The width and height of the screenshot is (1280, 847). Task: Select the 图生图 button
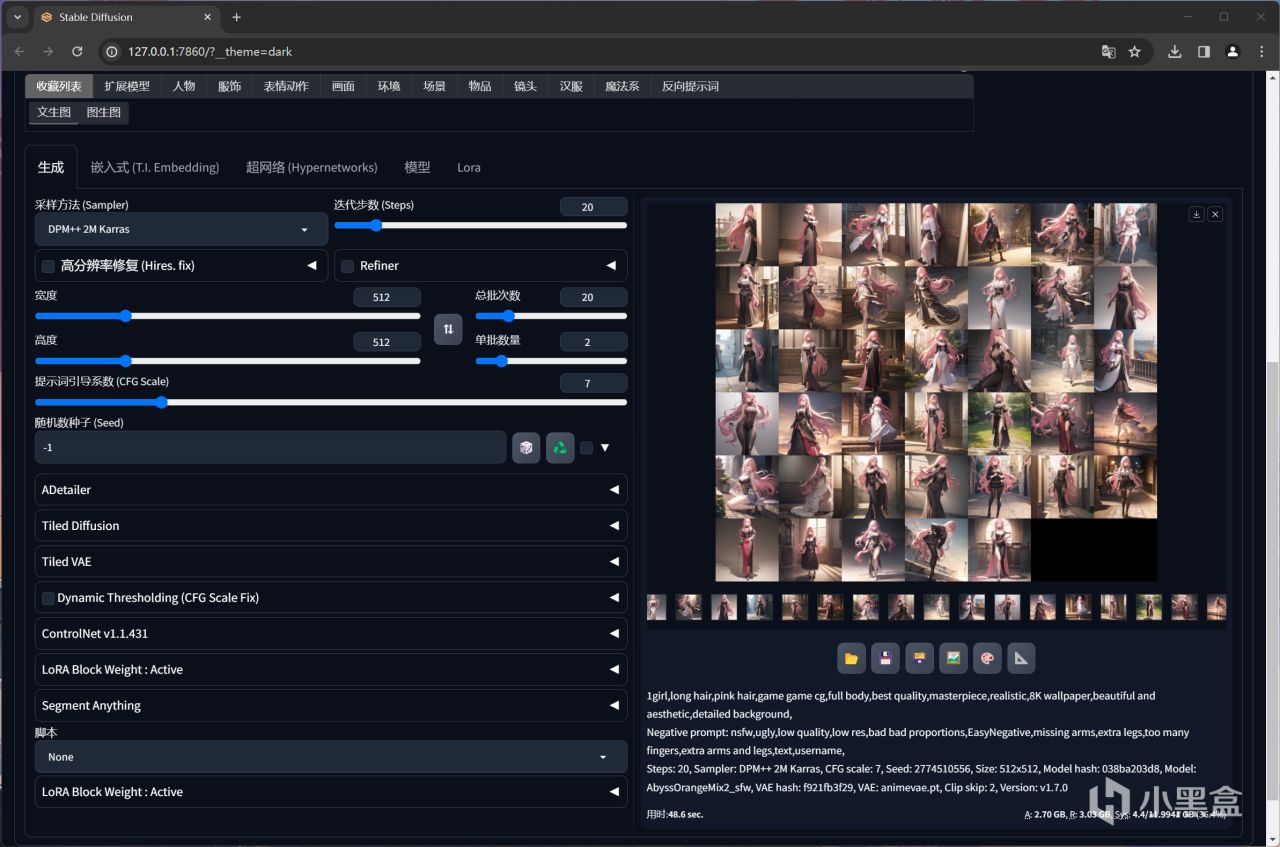pyautogui.click(x=104, y=113)
